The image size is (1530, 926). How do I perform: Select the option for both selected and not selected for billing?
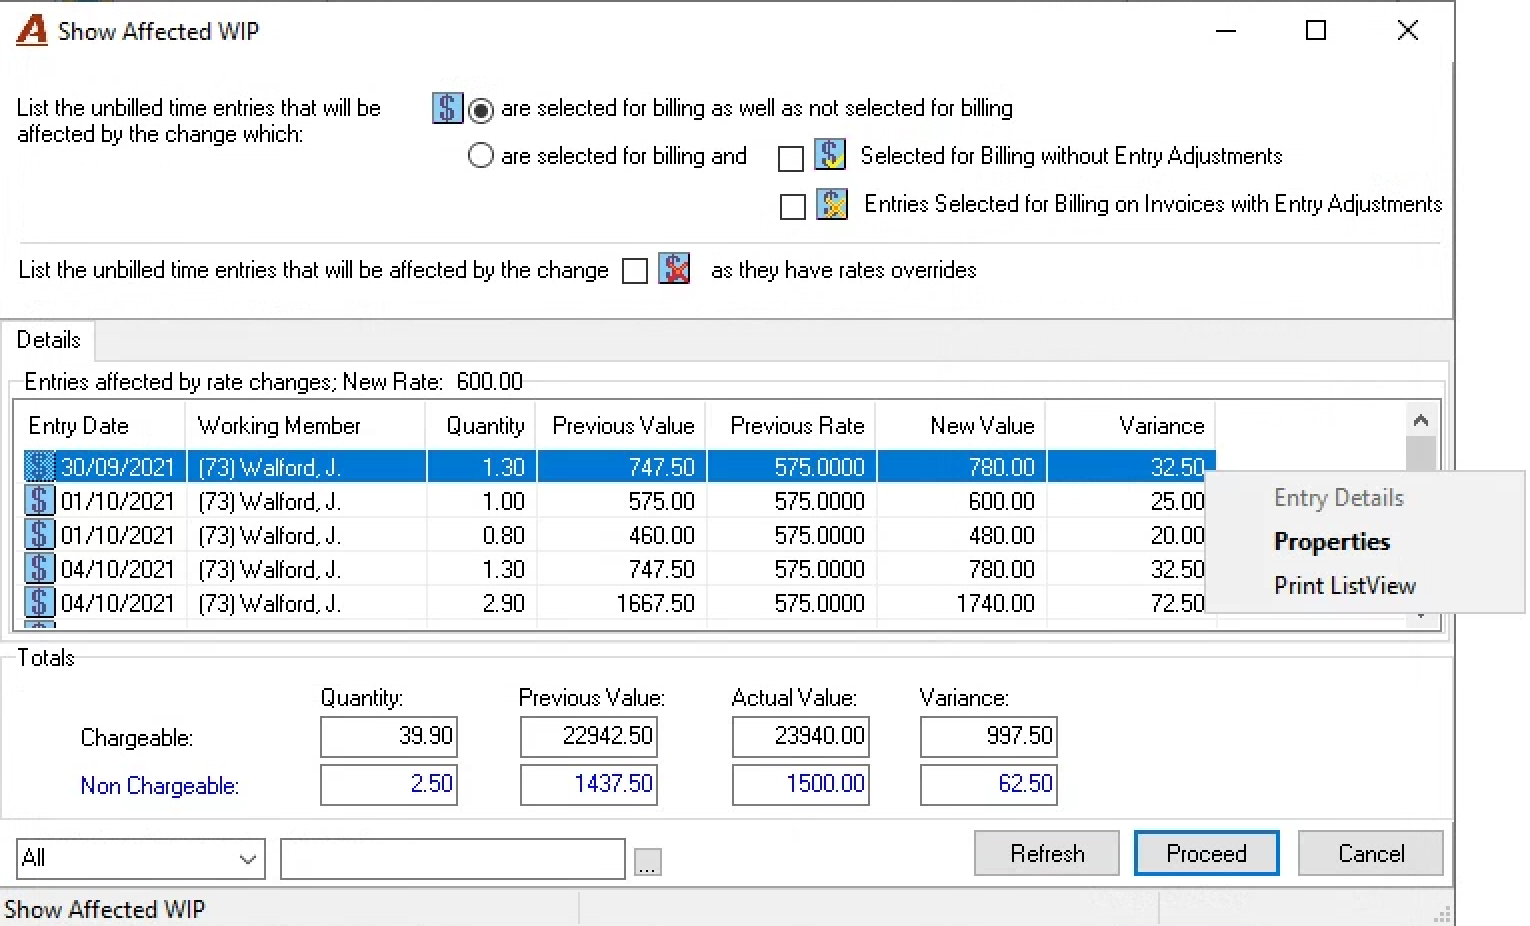coord(481,110)
